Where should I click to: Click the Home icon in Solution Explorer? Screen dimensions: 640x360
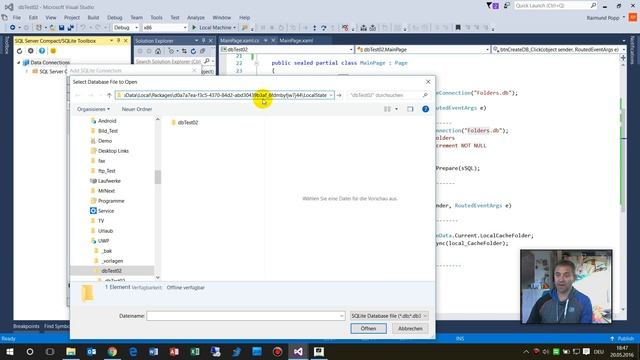tap(158, 51)
